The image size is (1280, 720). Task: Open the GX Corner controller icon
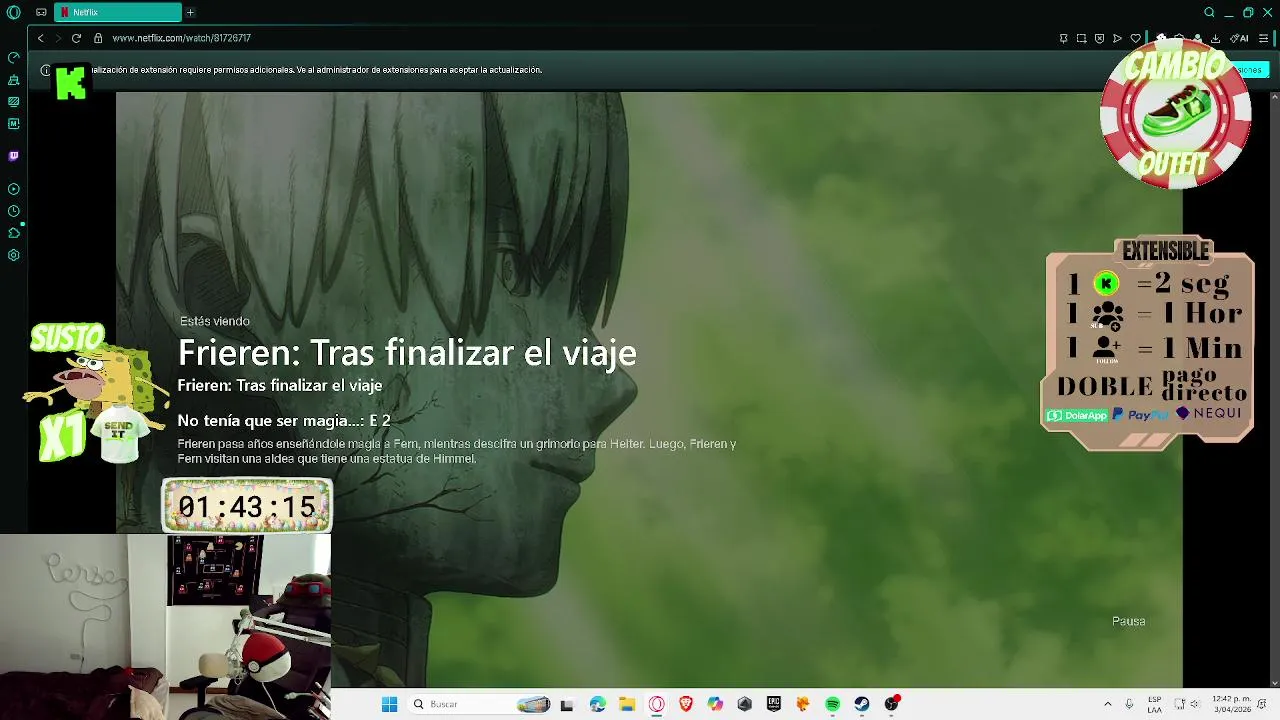(41, 12)
